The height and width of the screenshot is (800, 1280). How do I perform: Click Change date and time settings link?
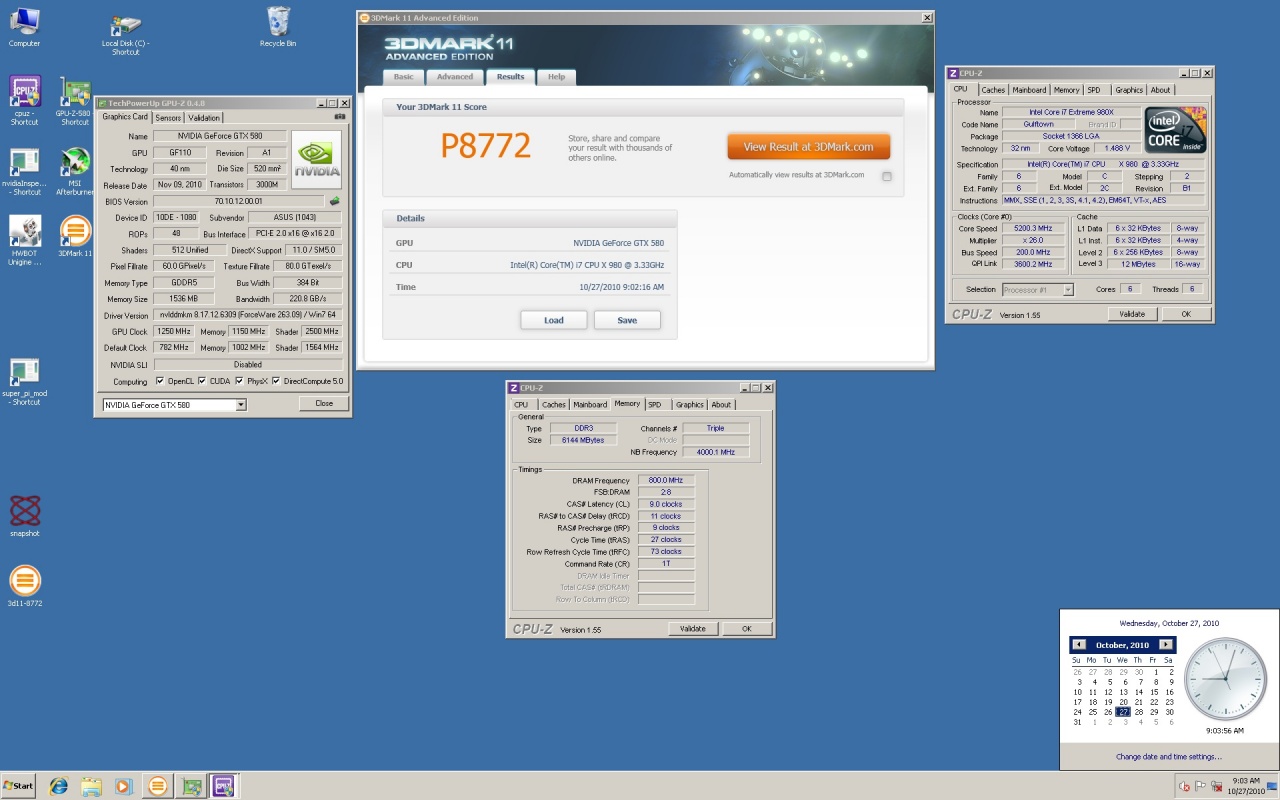coord(1168,757)
